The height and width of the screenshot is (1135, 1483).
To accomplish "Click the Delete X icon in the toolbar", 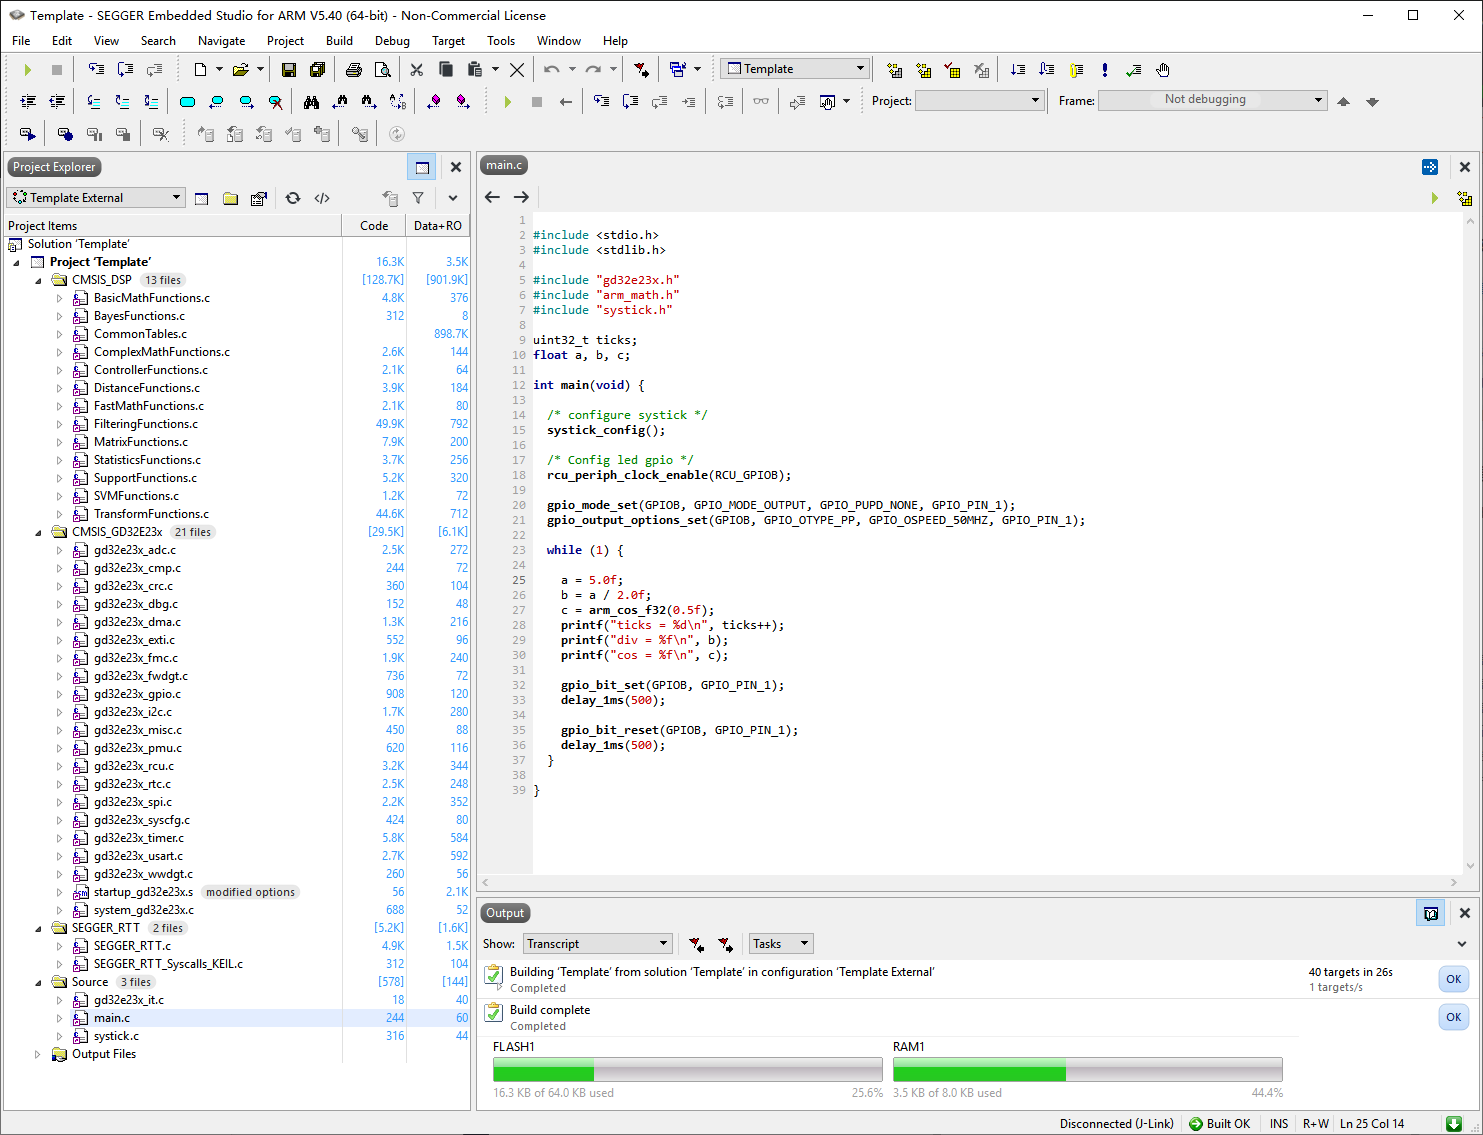I will tap(517, 70).
